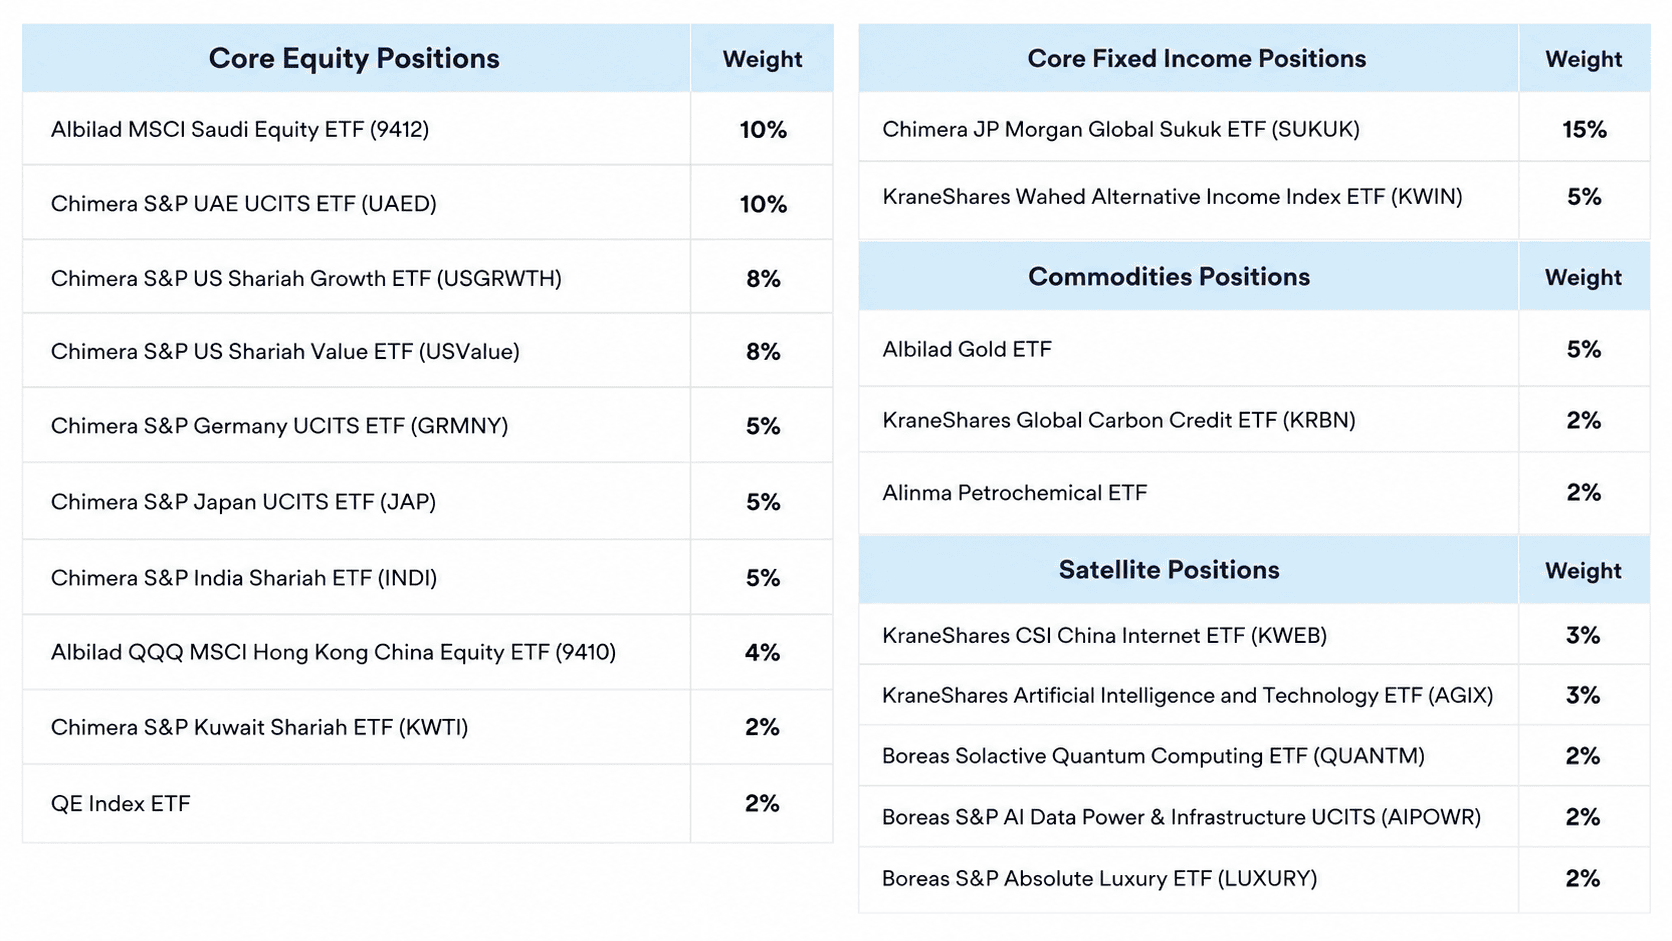Select the Weight header beside Commodities Positions
The image size is (1672, 941).
(1583, 277)
